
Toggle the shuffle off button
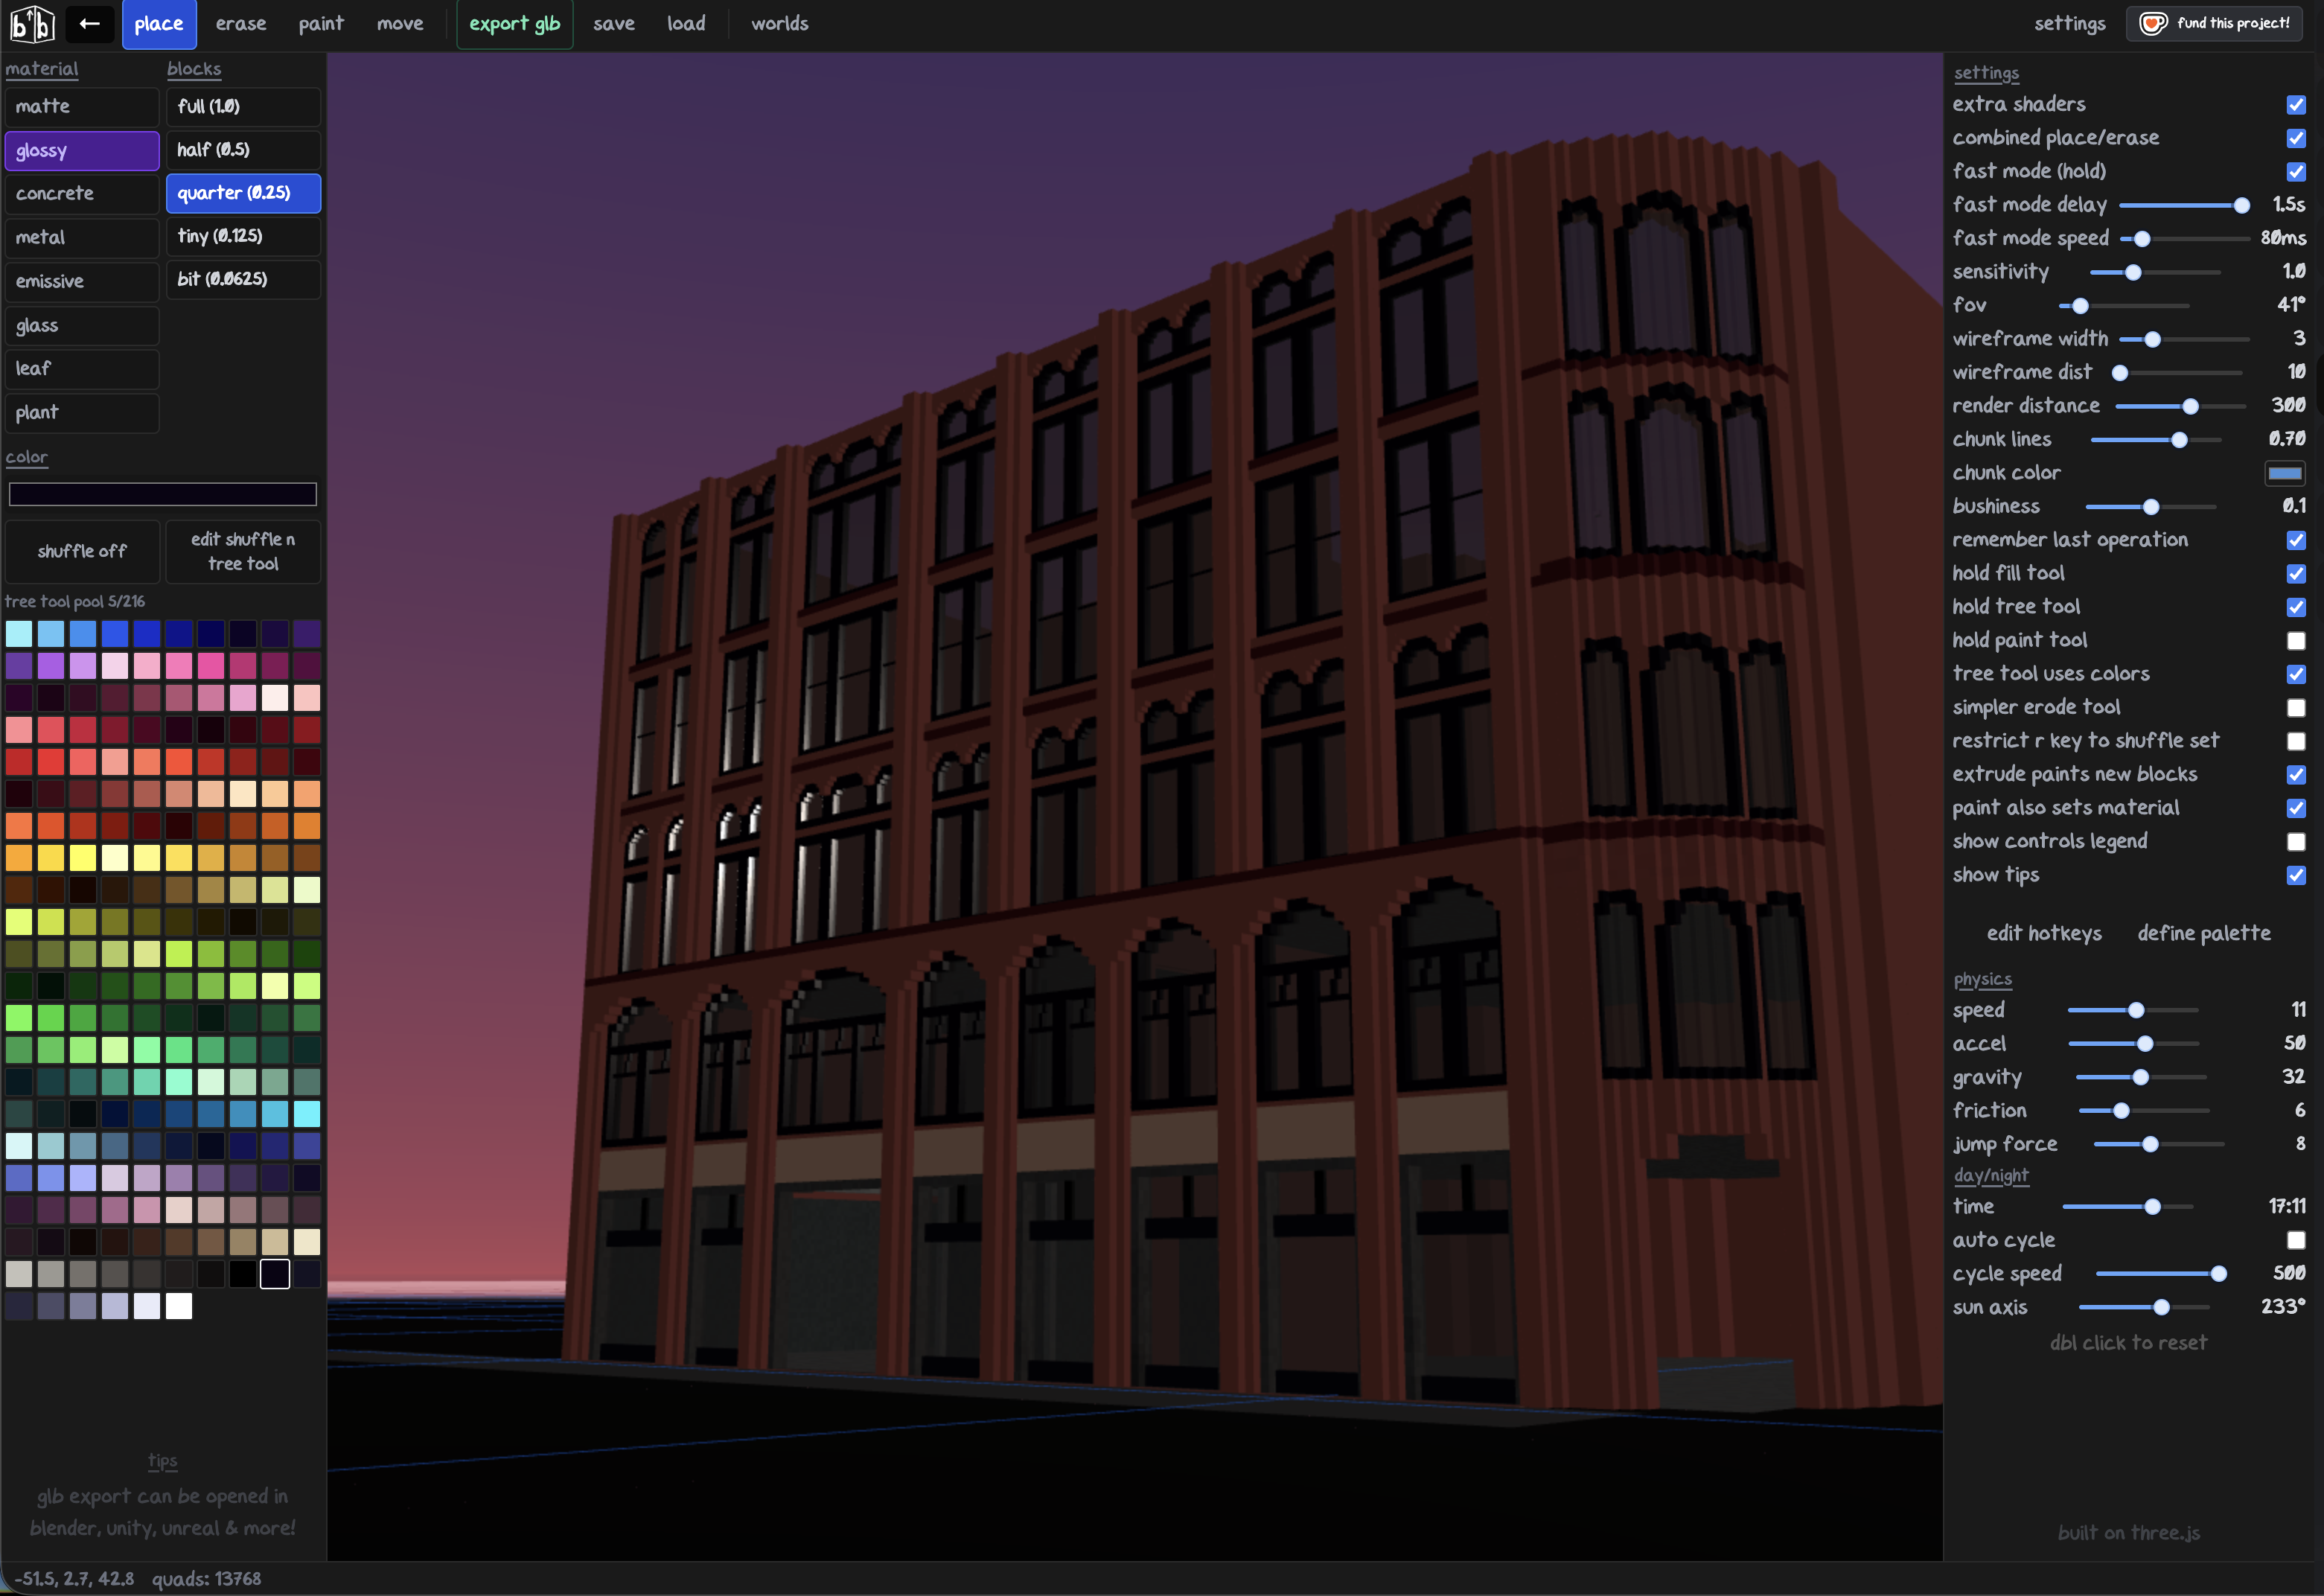[82, 551]
